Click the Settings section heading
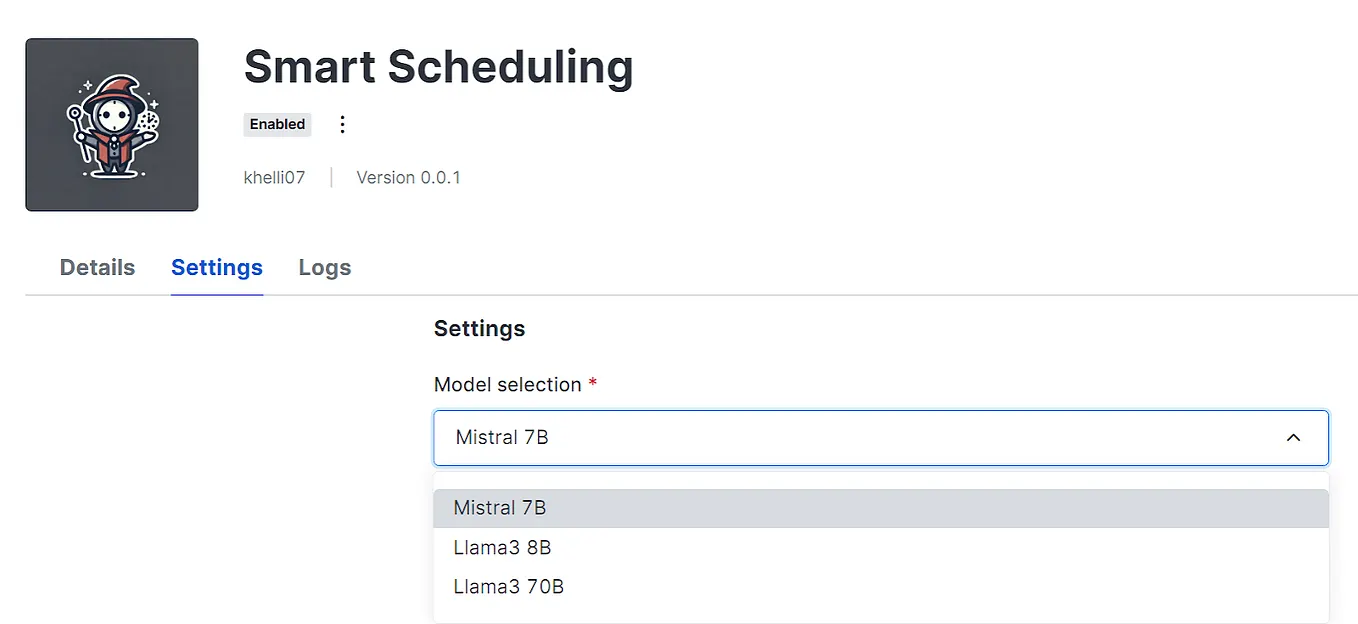This screenshot has width=1358, height=624. click(x=479, y=328)
